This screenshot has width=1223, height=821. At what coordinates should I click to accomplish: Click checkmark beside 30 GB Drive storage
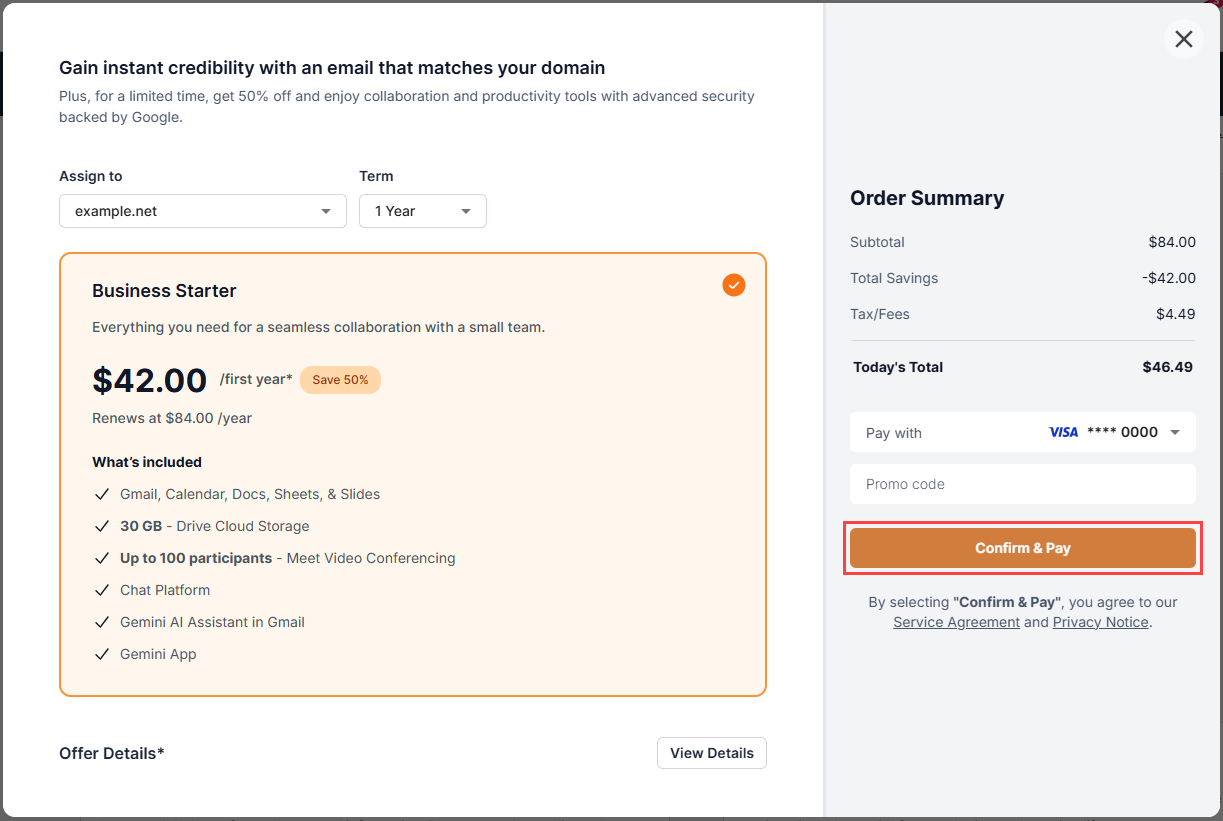[101, 526]
